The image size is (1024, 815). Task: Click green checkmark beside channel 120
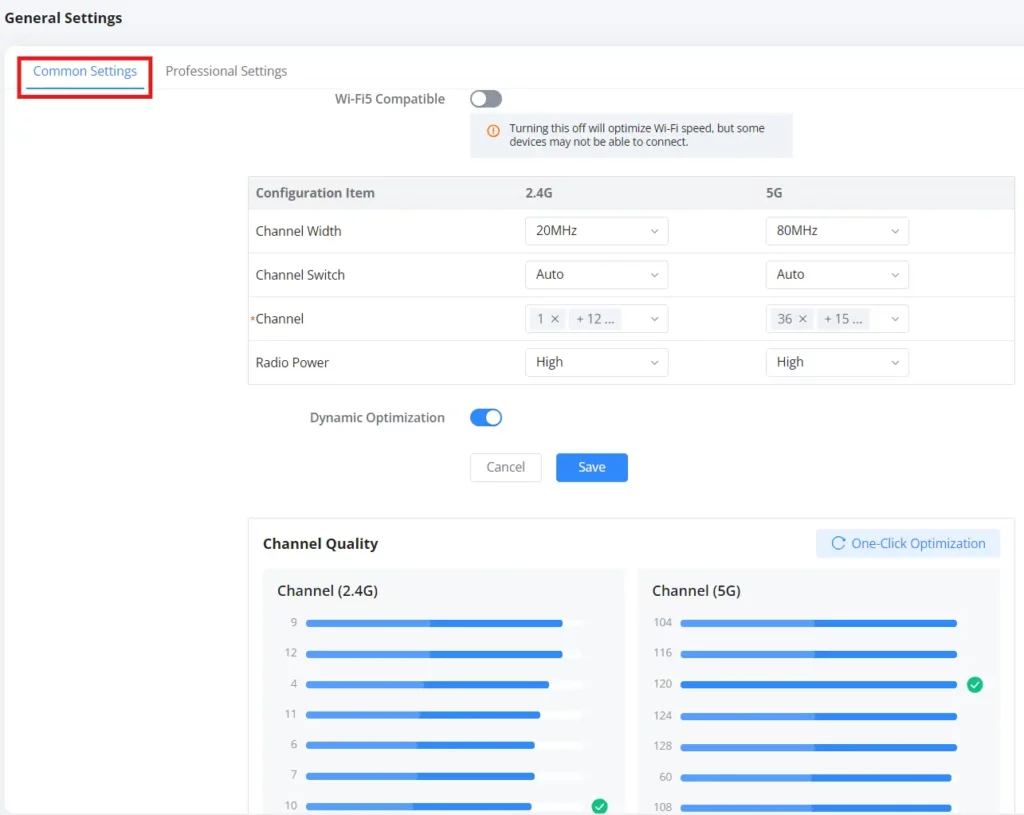(x=974, y=685)
